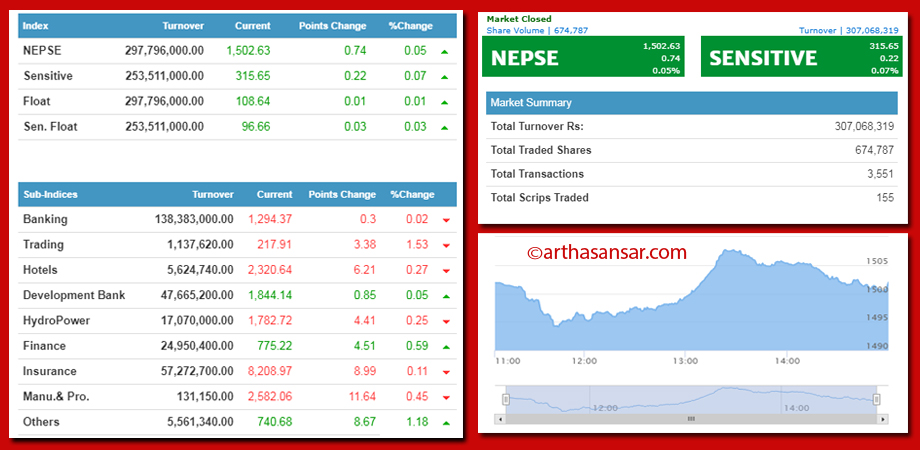Screen dimensions: 920x450
Task: Click the green up arrow in Finance row
Action: tap(446, 347)
